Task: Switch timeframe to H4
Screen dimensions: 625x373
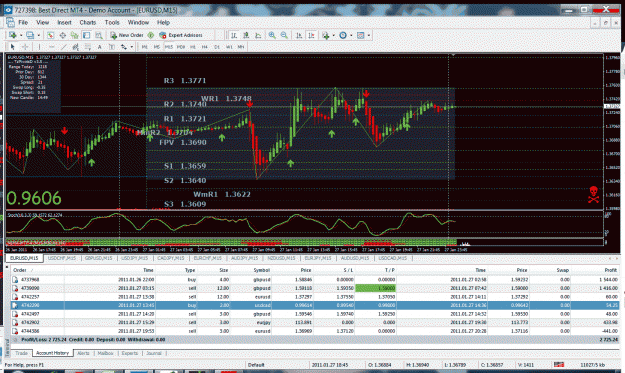Action: [205, 47]
